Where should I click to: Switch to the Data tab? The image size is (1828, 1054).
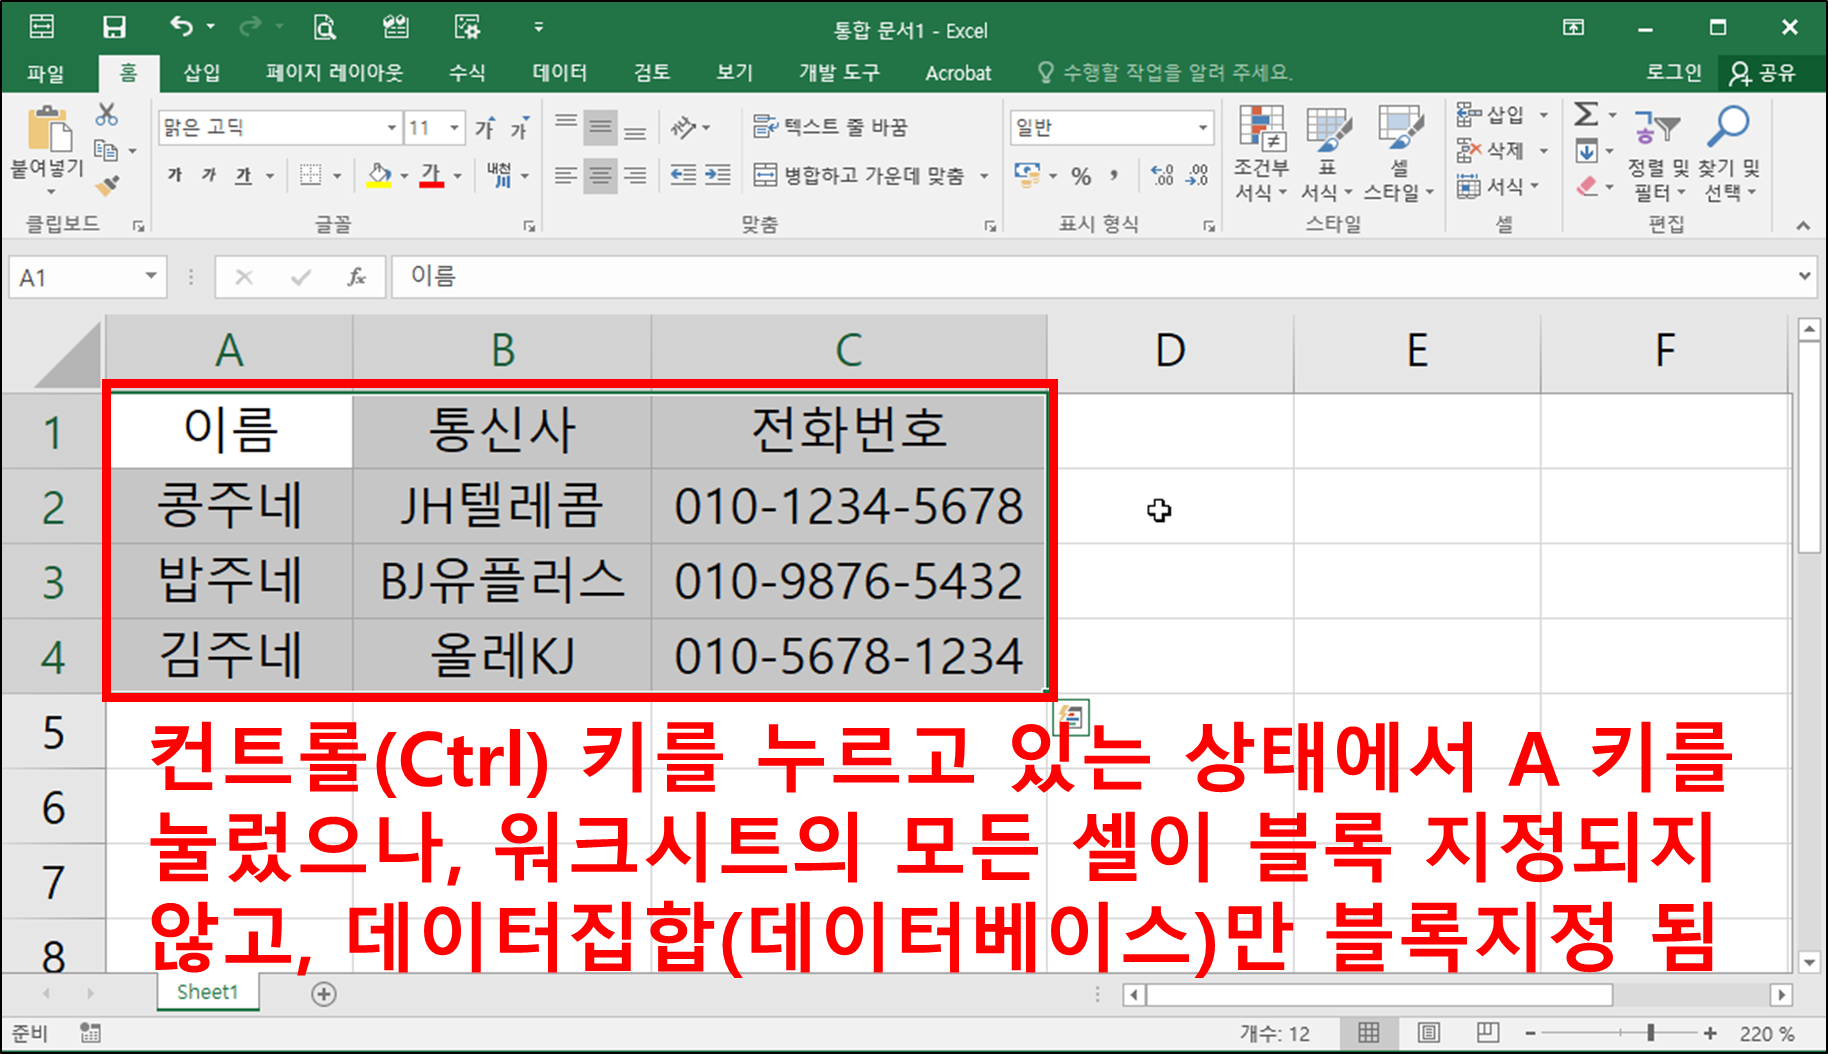pyautogui.click(x=560, y=73)
